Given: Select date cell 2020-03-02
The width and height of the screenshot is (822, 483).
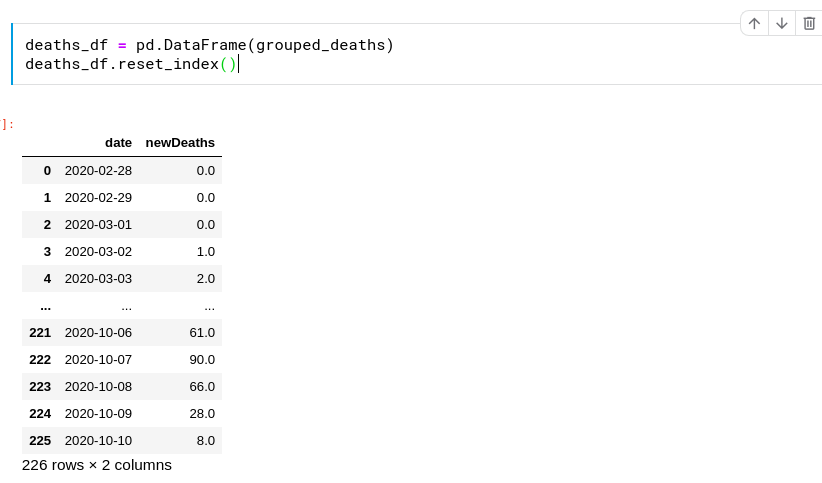Looking at the screenshot, I should click(x=98, y=252).
